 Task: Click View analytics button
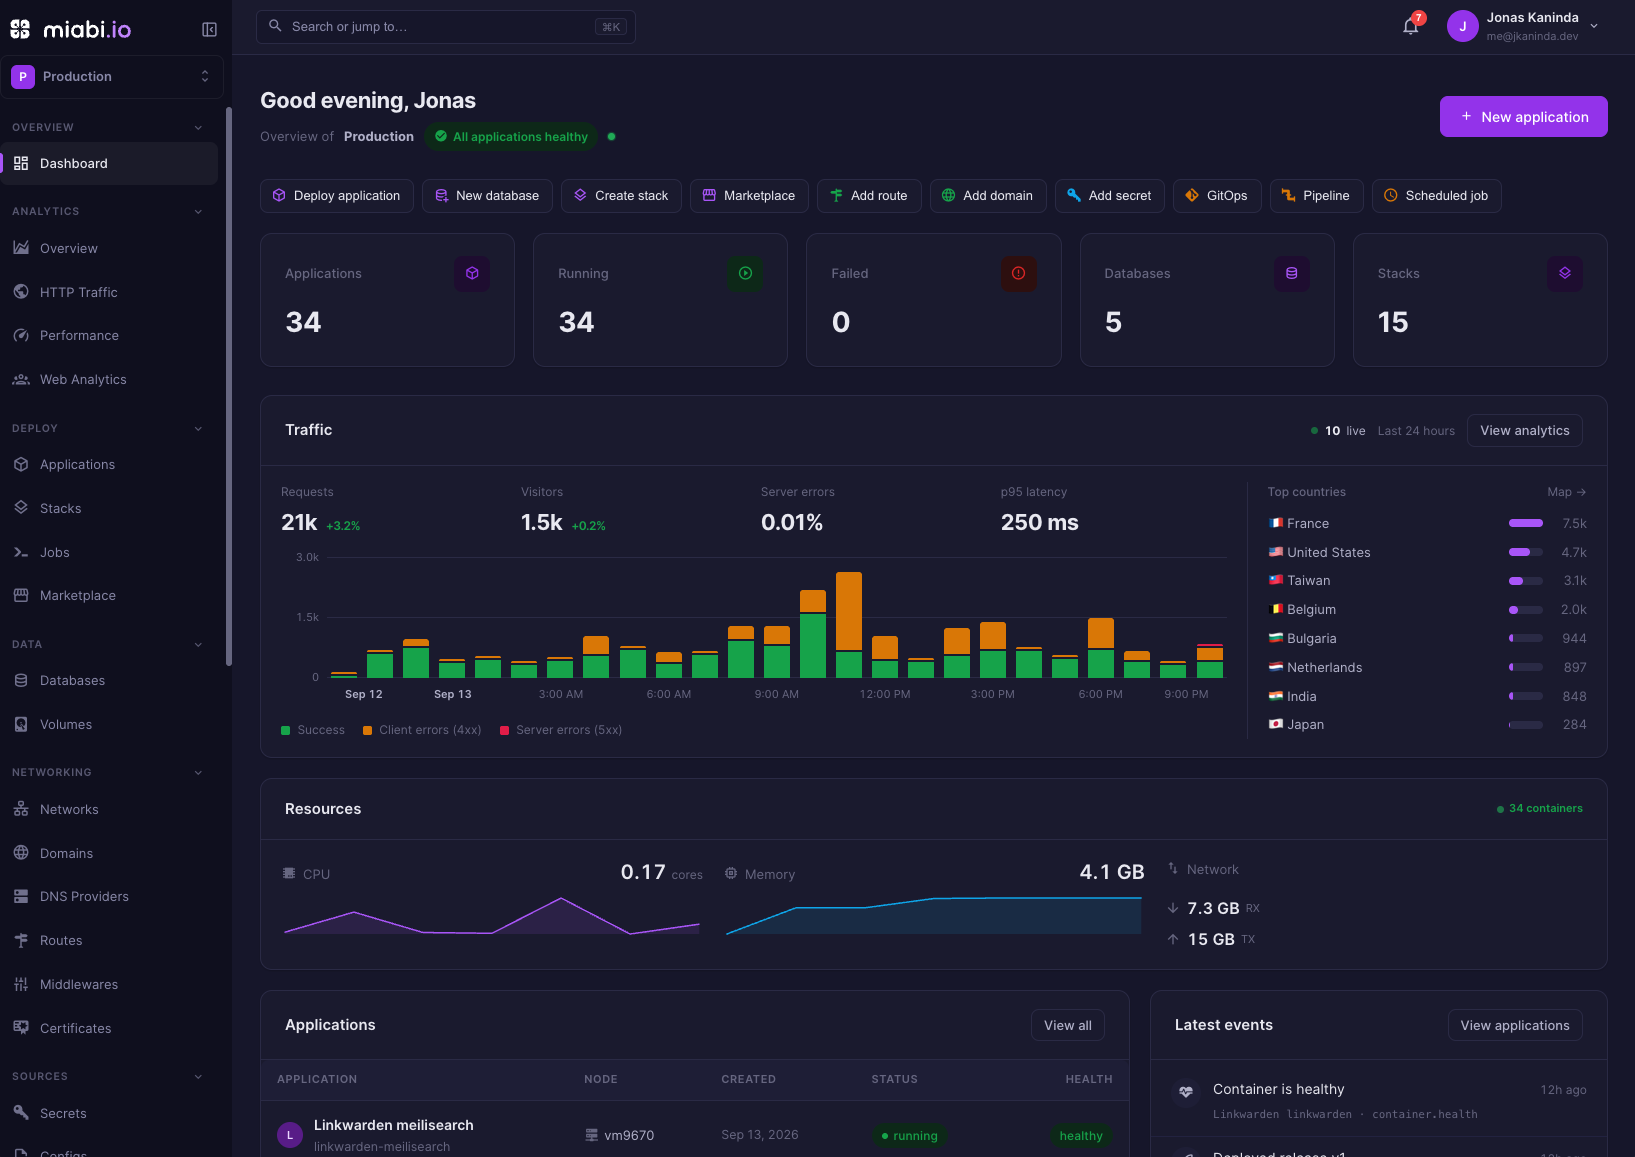tap(1525, 431)
